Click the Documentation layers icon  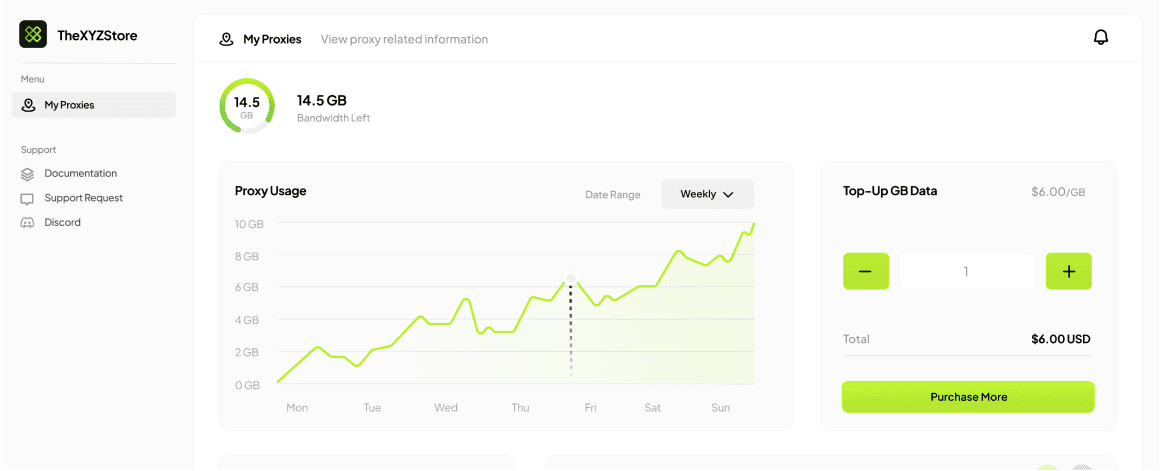(x=27, y=174)
